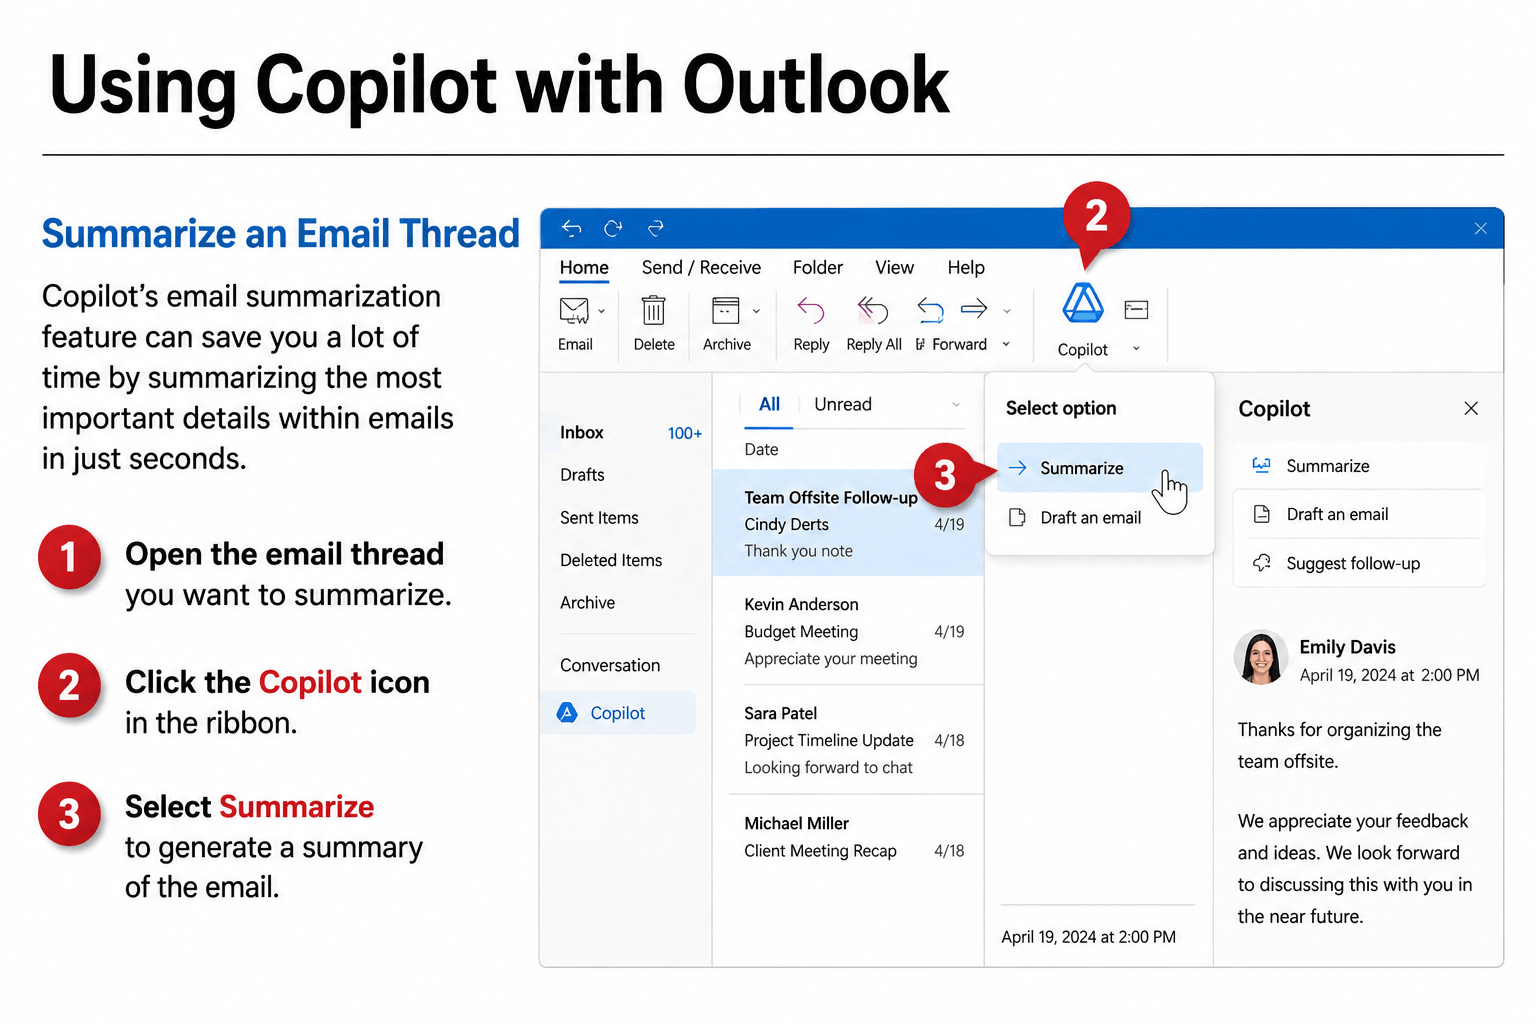The height and width of the screenshot is (1024, 1536).
Task: Select Summarize in the Select option menu
Action: coord(1099,468)
